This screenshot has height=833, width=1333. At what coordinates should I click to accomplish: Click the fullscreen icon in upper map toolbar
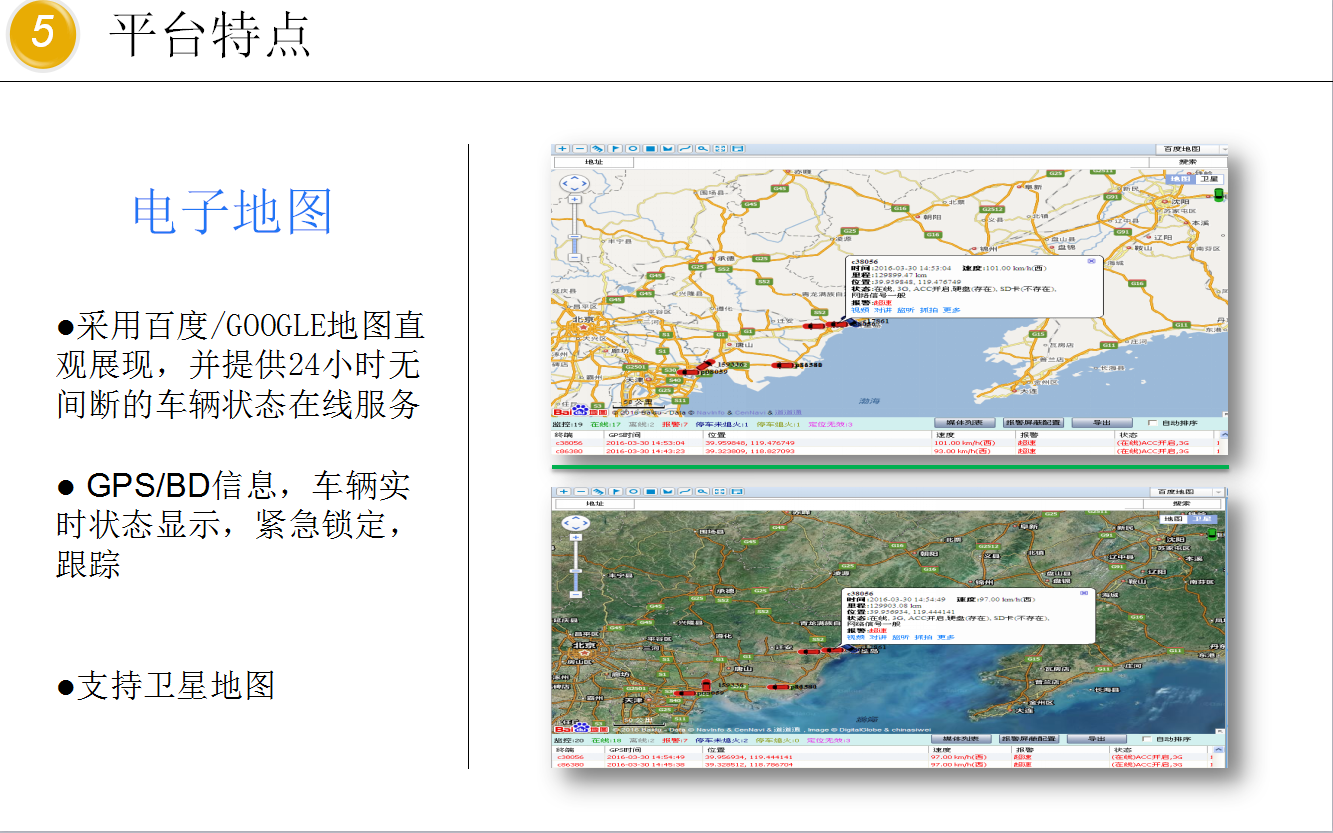(x=720, y=149)
